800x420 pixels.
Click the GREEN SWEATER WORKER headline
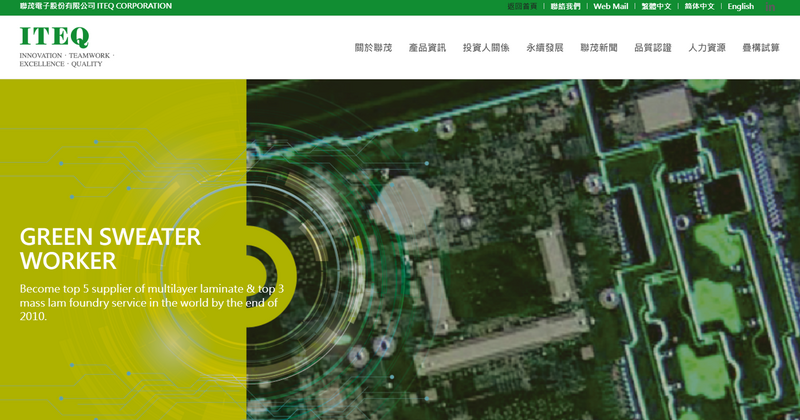point(110,249)
